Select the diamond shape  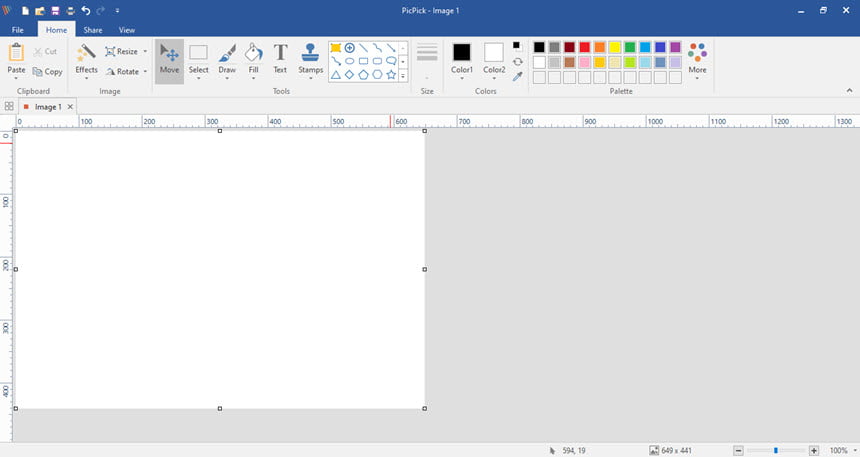[x=349, y=75]
